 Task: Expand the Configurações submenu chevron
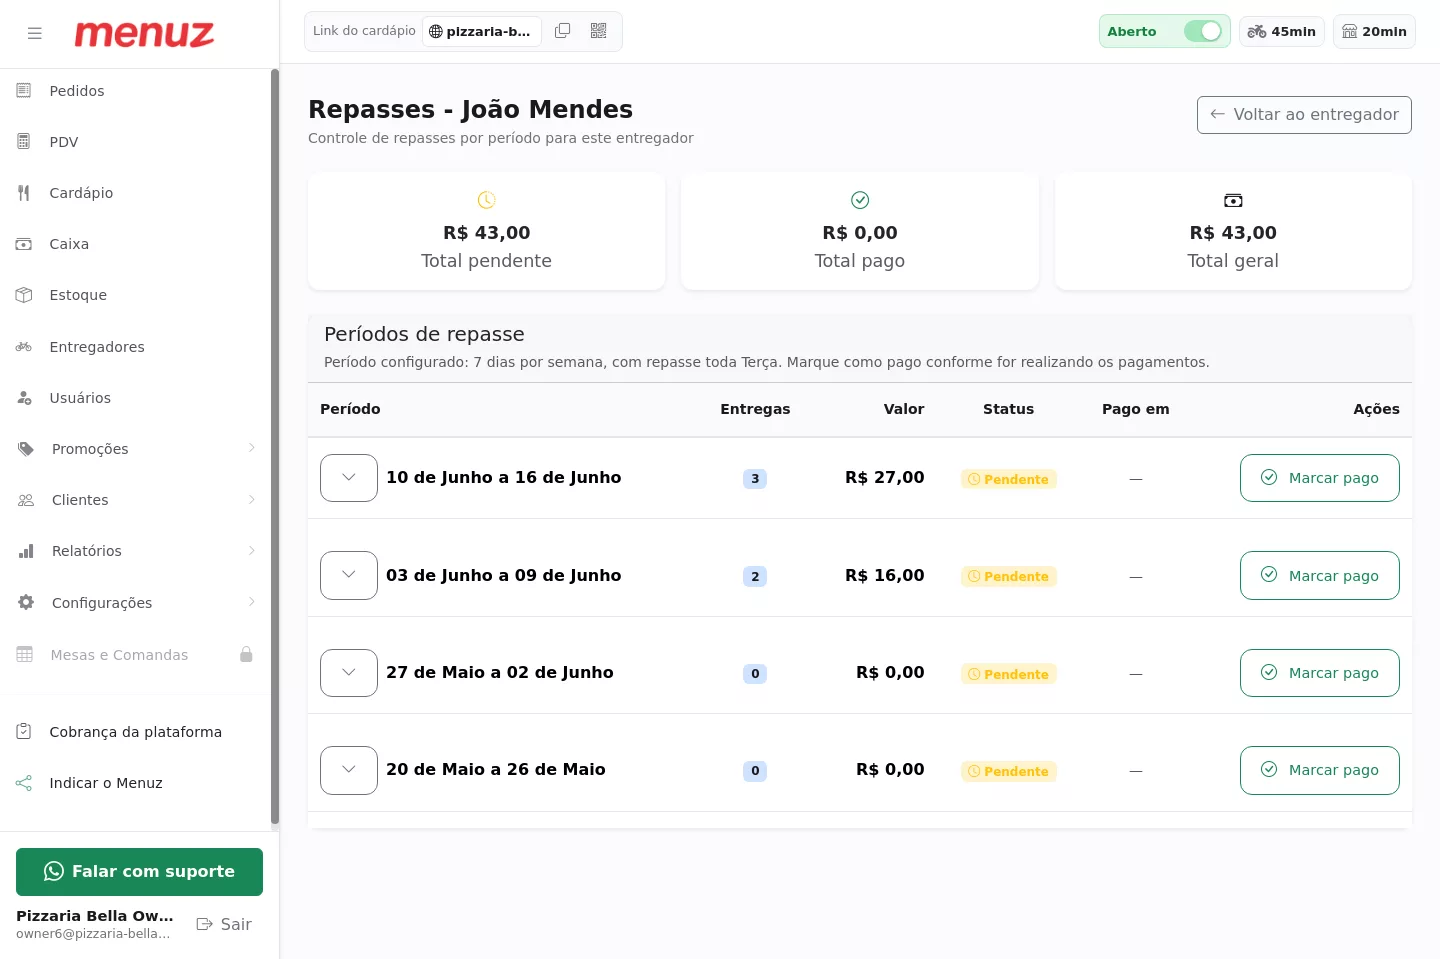252,602
